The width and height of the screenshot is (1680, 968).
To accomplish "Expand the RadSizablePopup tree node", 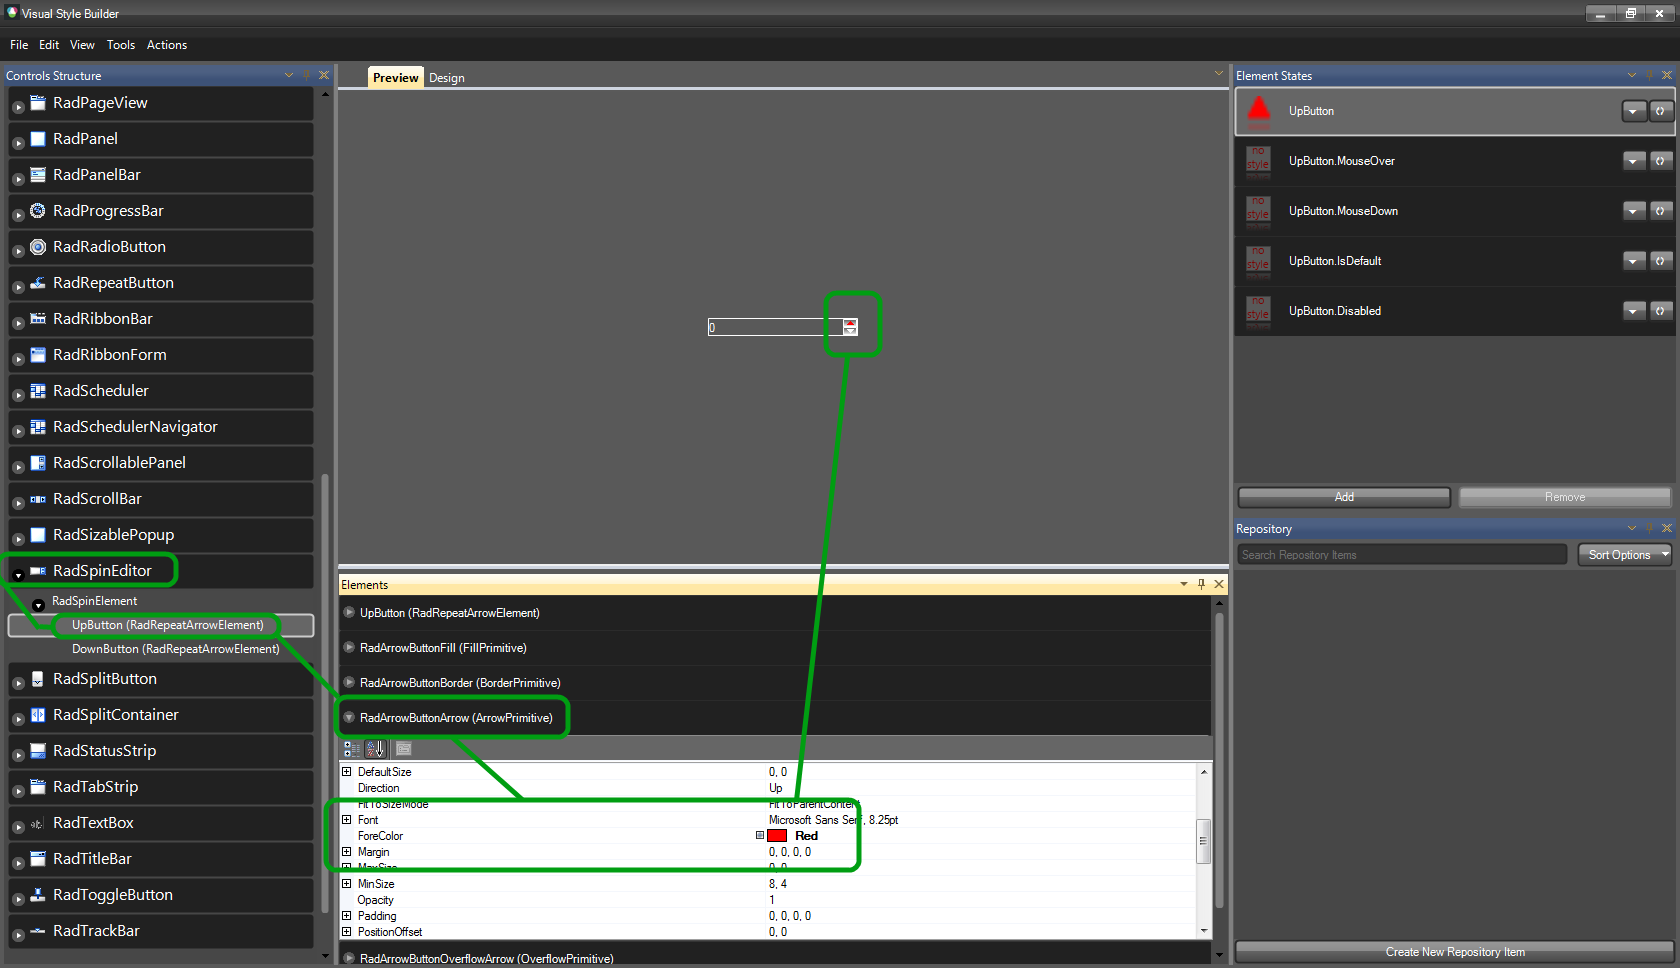I will pos(18,539).
